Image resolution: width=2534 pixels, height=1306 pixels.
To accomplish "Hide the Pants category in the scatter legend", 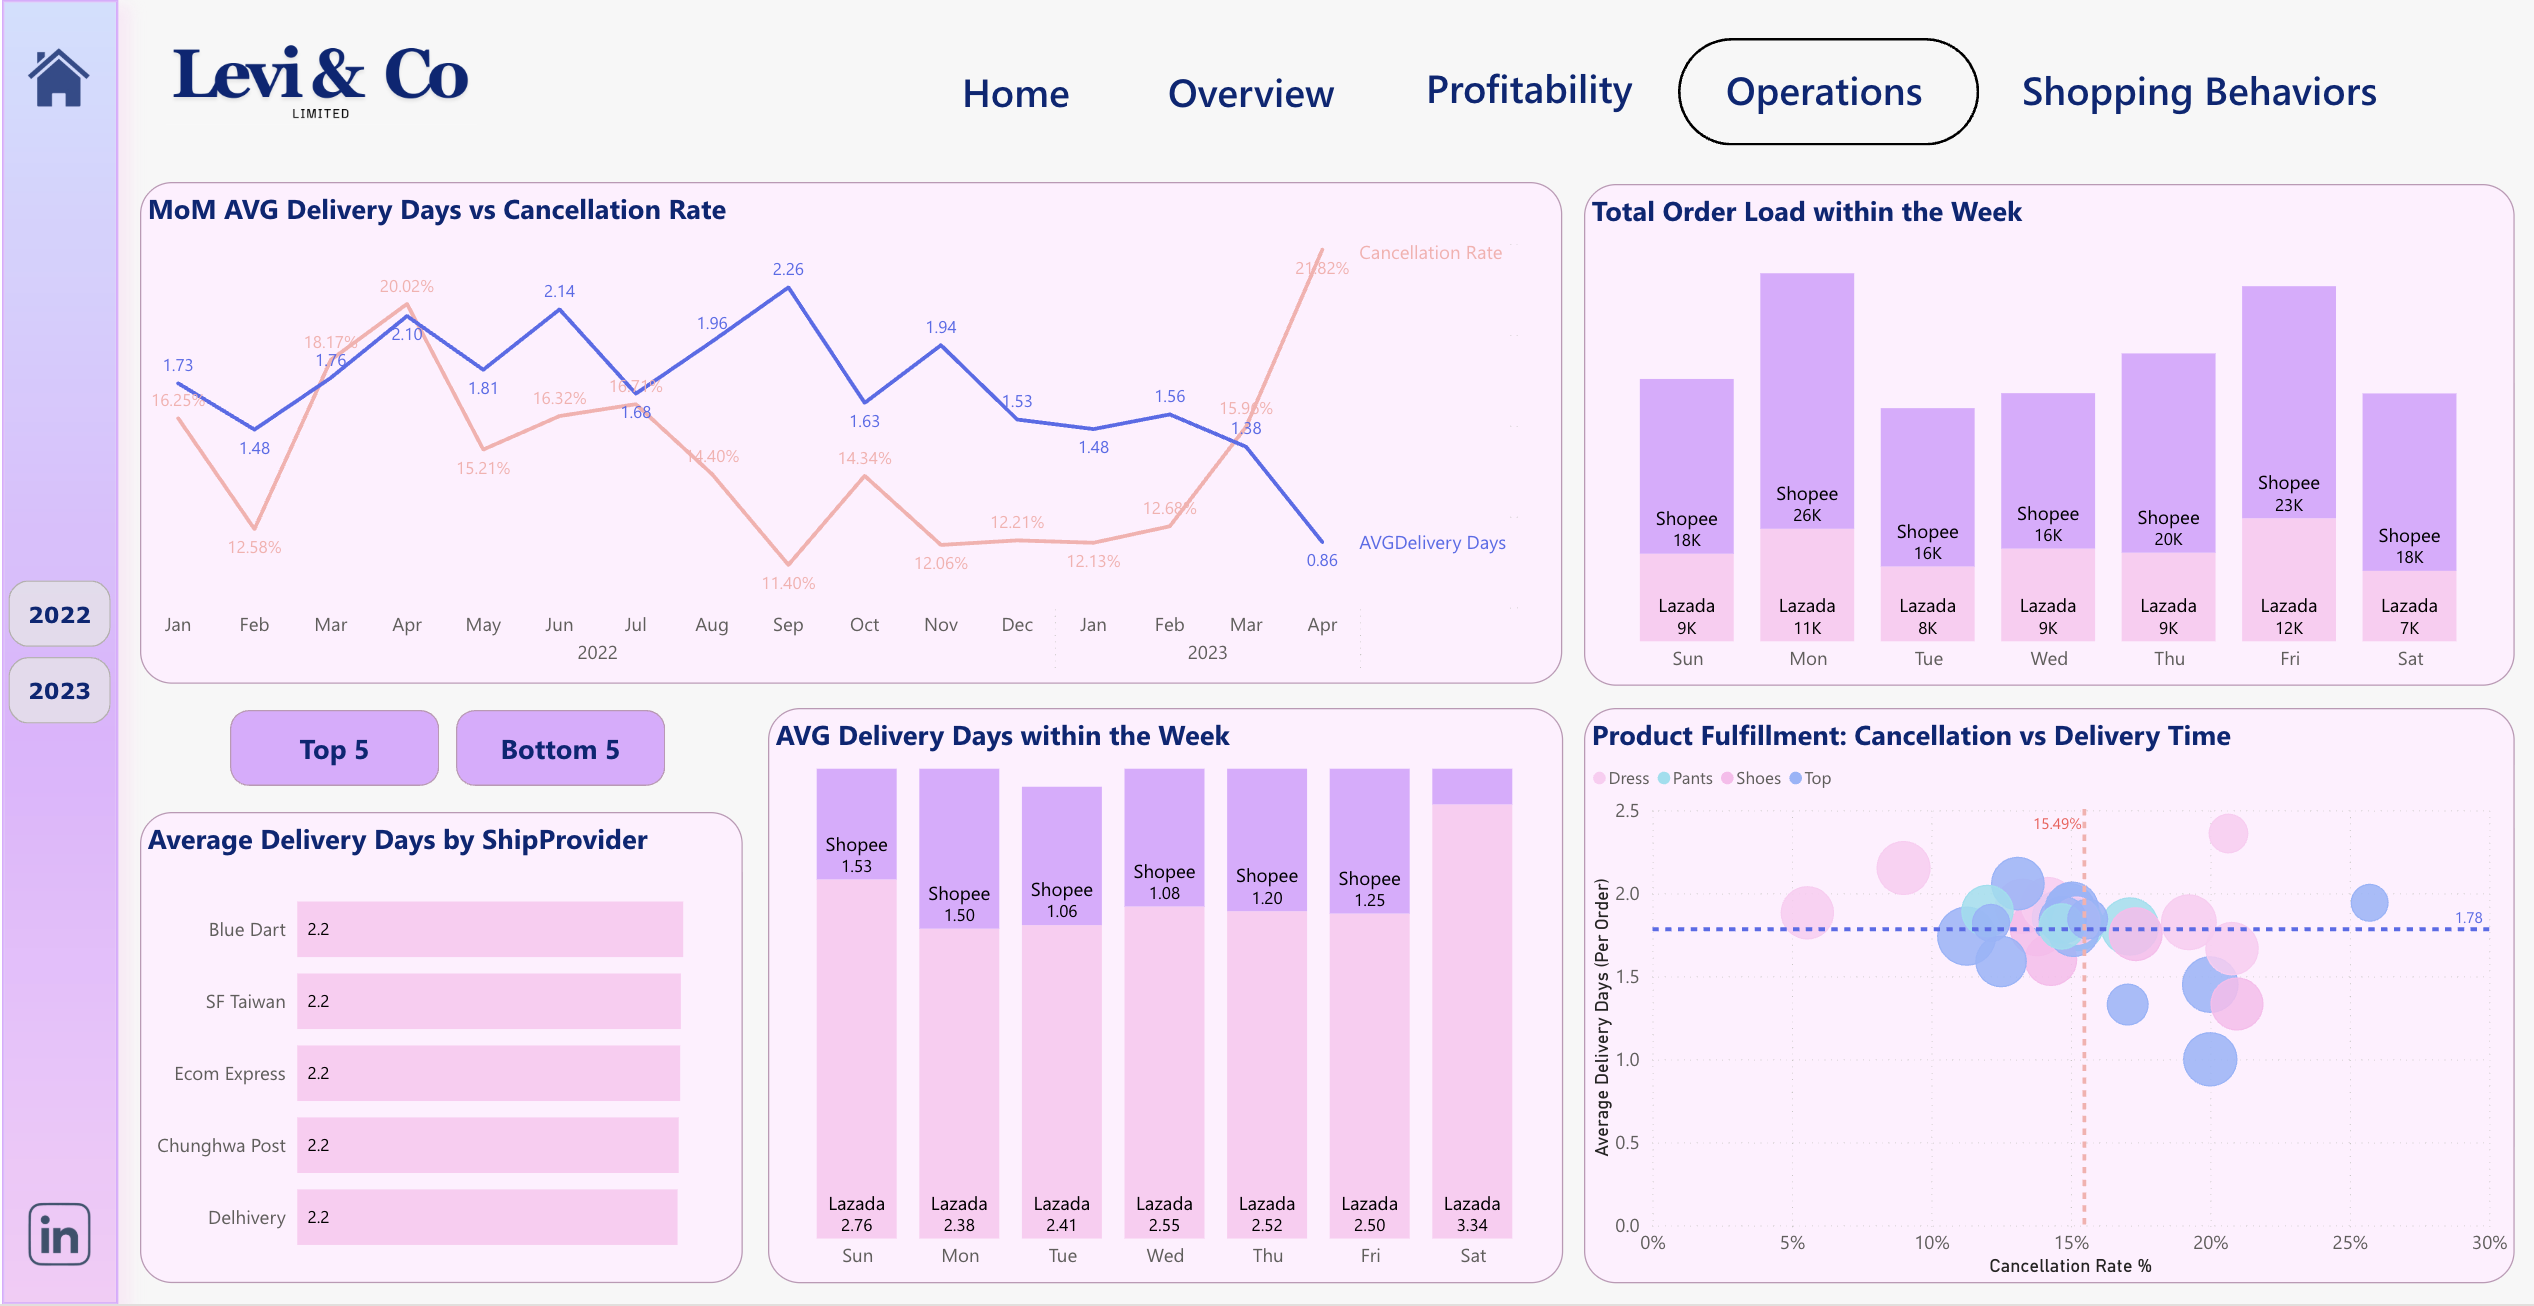I will point(1687,778).
